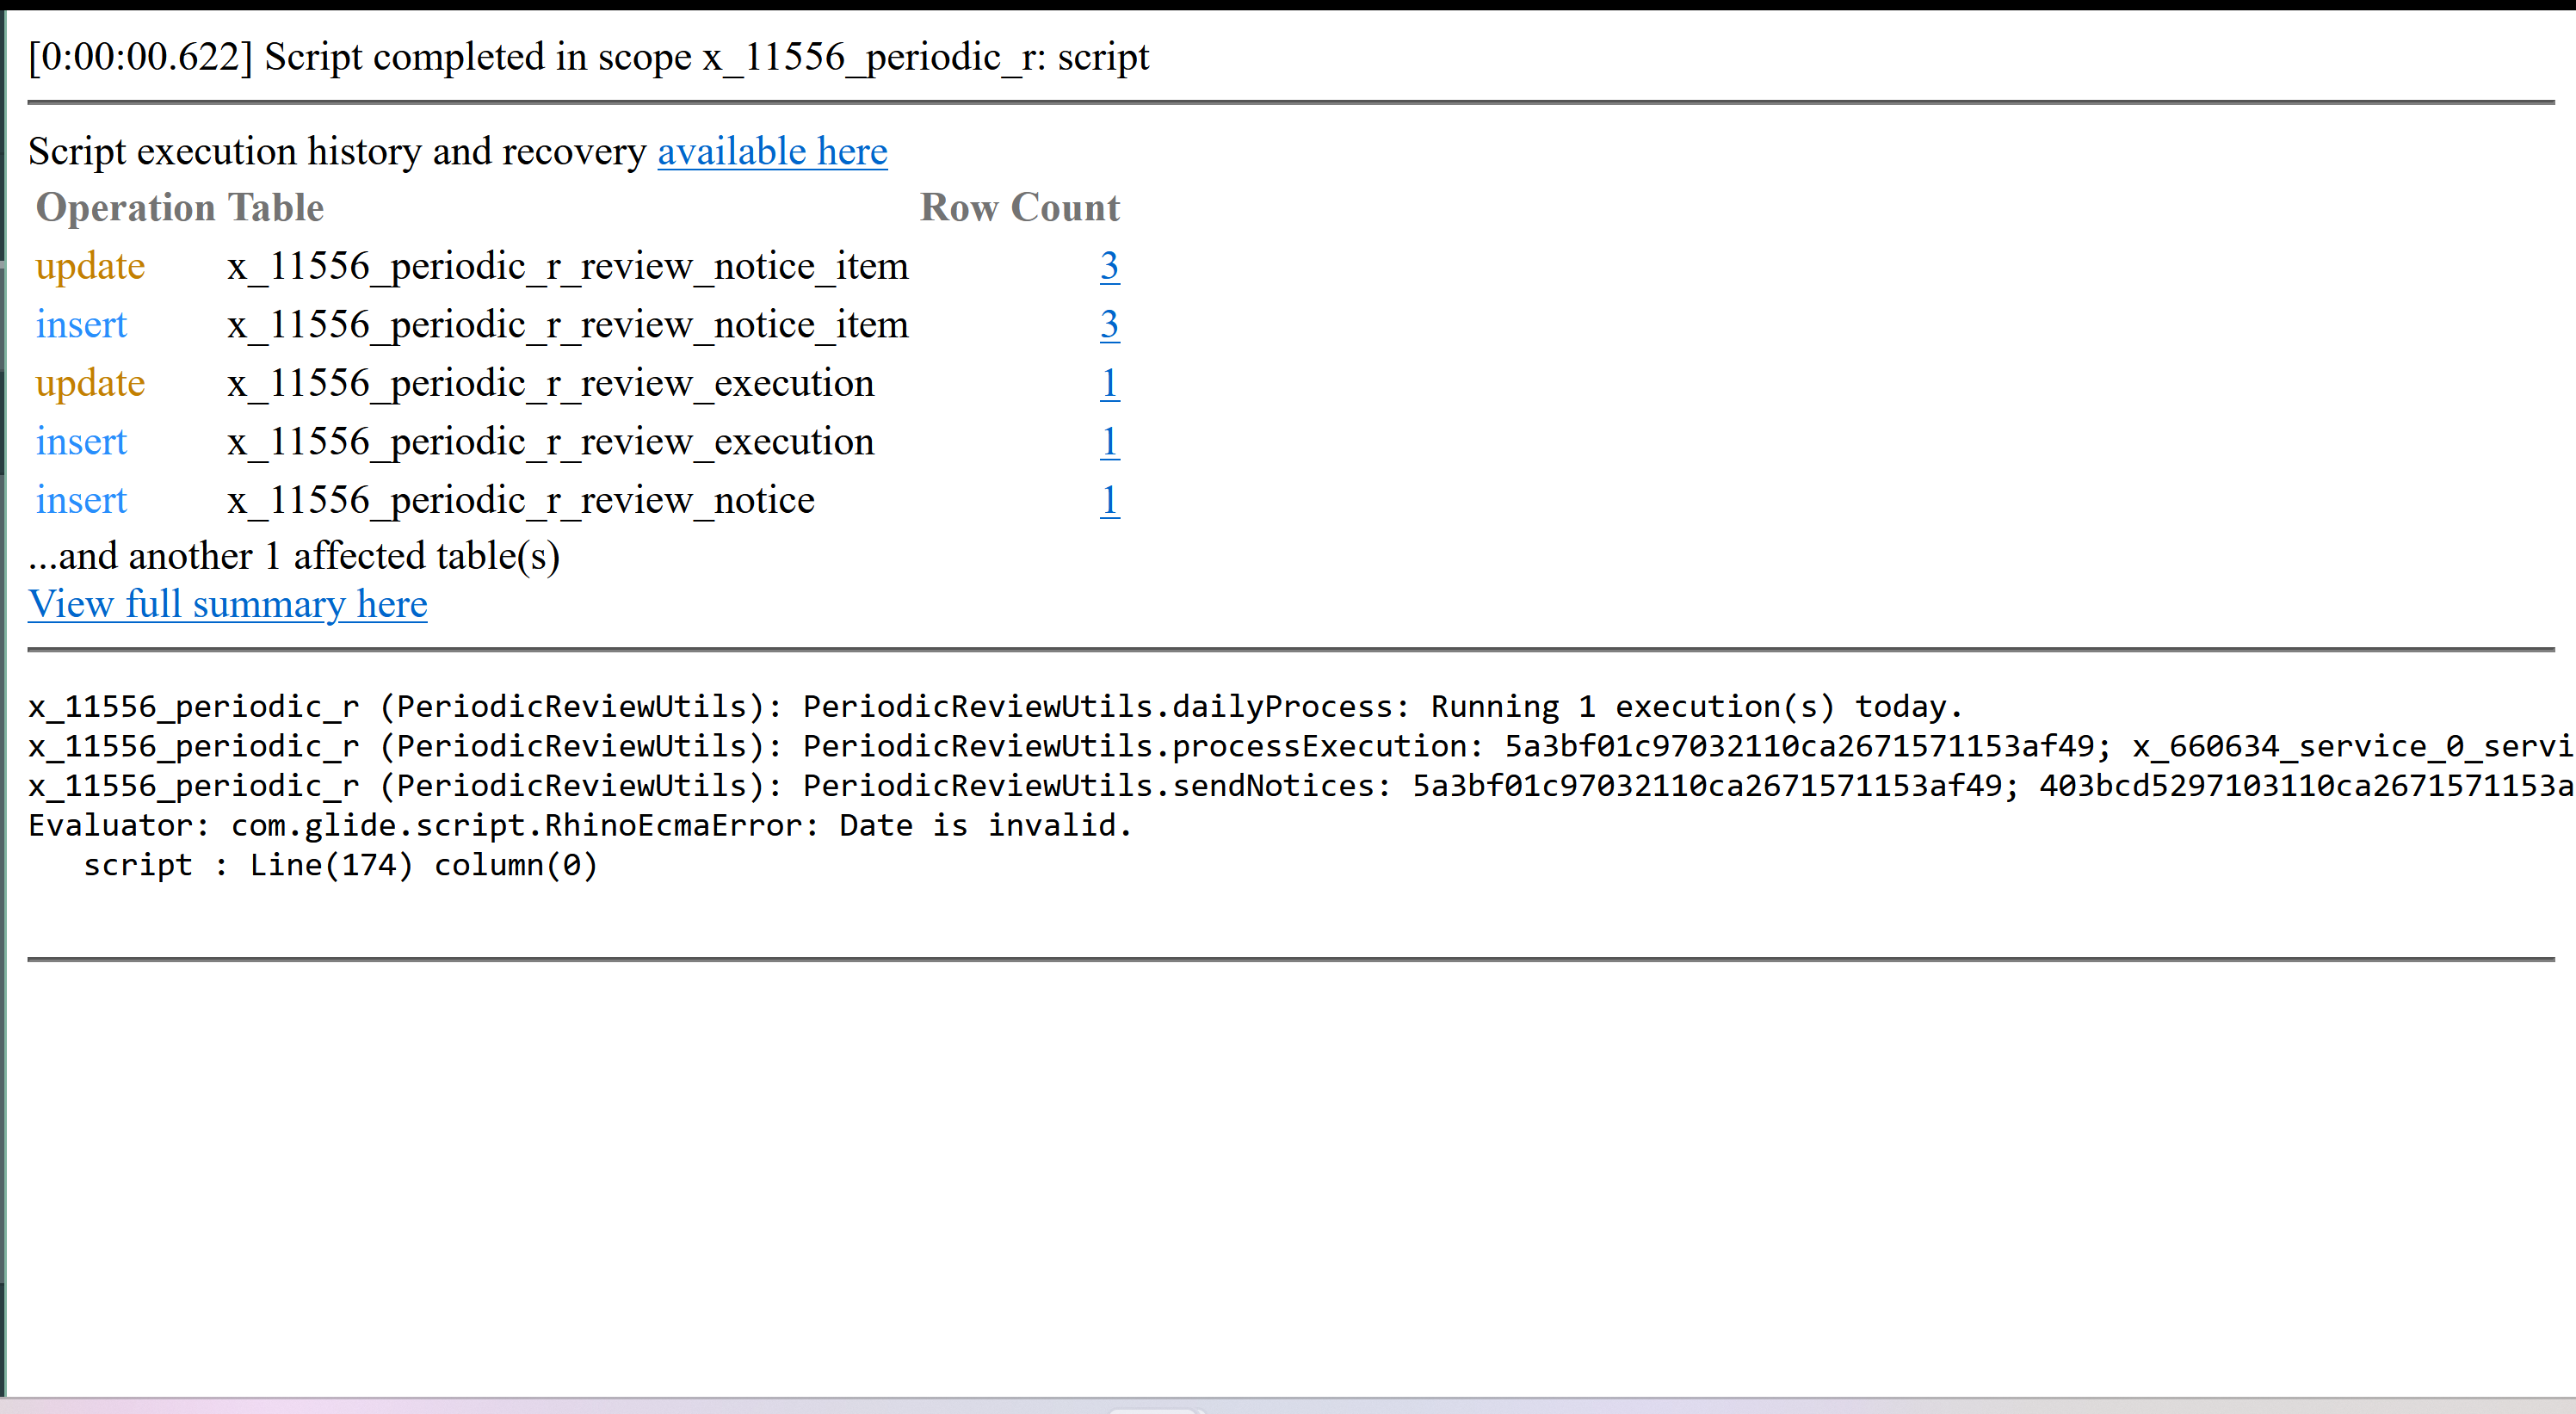Click the 'and another 1 affected table(s)' text
The image size is (2576, 1414).
294,556
